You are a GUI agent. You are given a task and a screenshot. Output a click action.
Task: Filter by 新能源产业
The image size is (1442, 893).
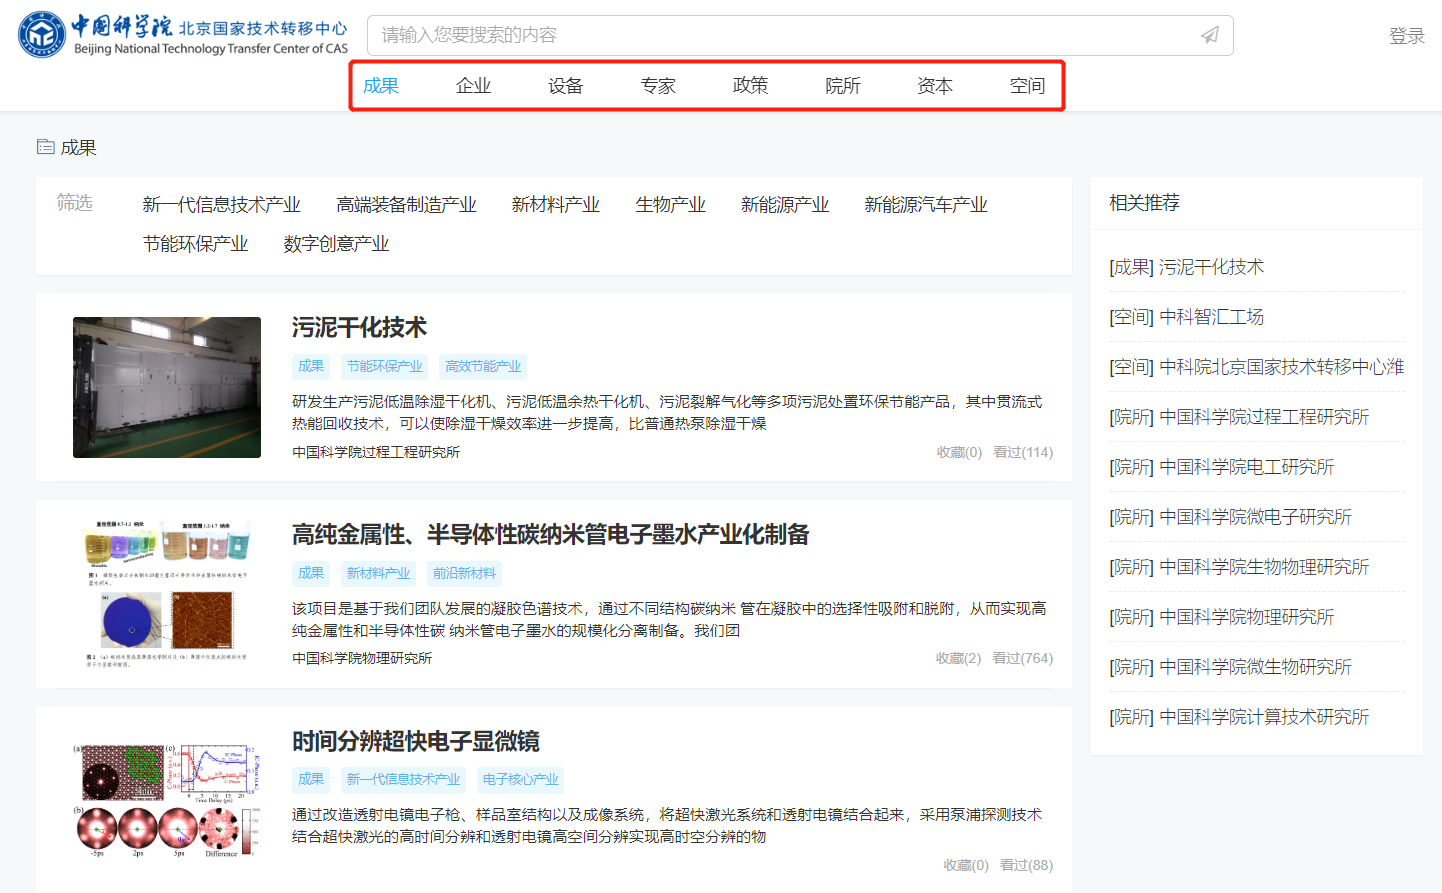(x=785, y=205)
